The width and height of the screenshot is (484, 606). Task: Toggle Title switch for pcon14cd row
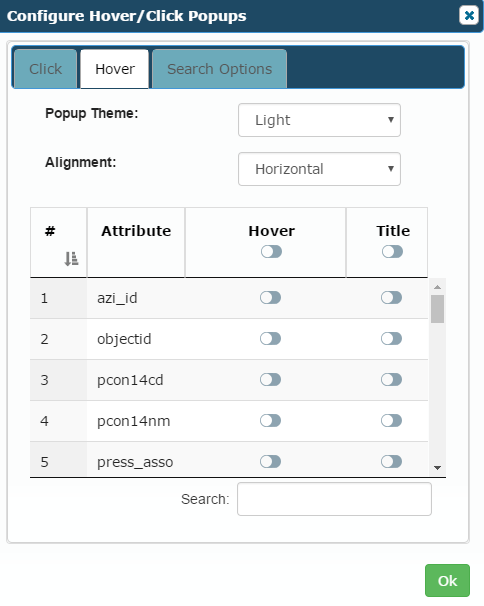[391, 380]
